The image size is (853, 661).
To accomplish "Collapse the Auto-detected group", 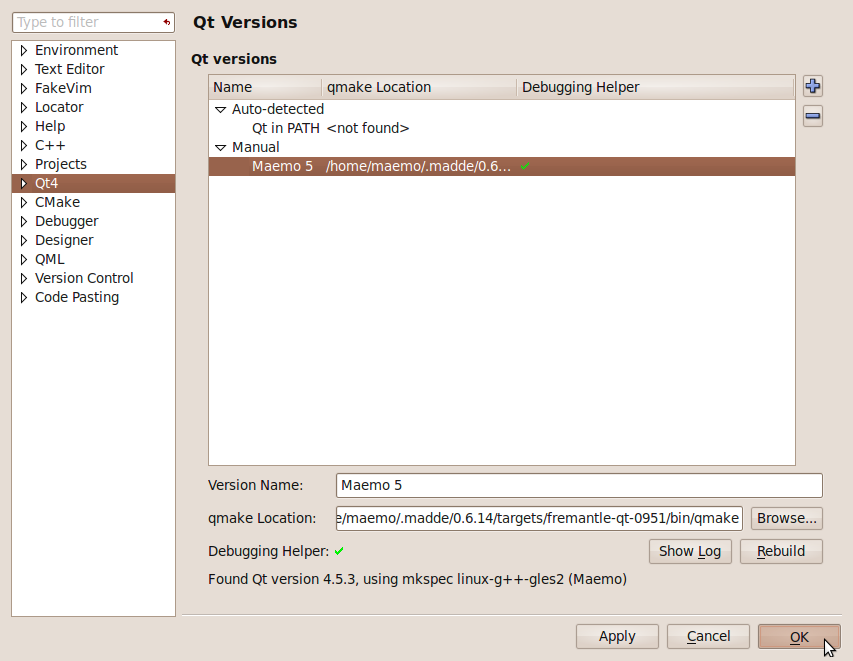I will (x=220, y=109).
